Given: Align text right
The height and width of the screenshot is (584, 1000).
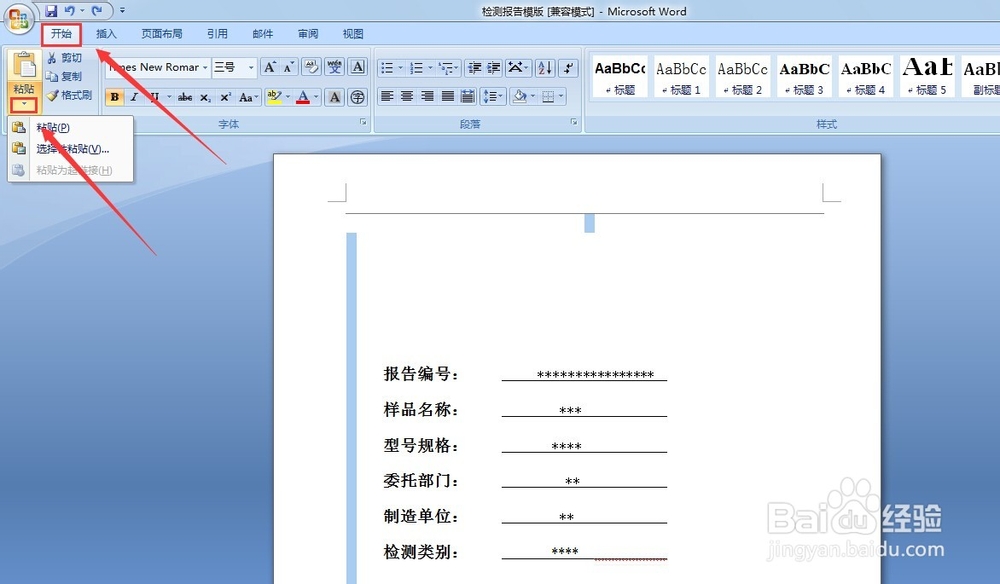Looking at the screenshot, I should (x=427, y=96).
